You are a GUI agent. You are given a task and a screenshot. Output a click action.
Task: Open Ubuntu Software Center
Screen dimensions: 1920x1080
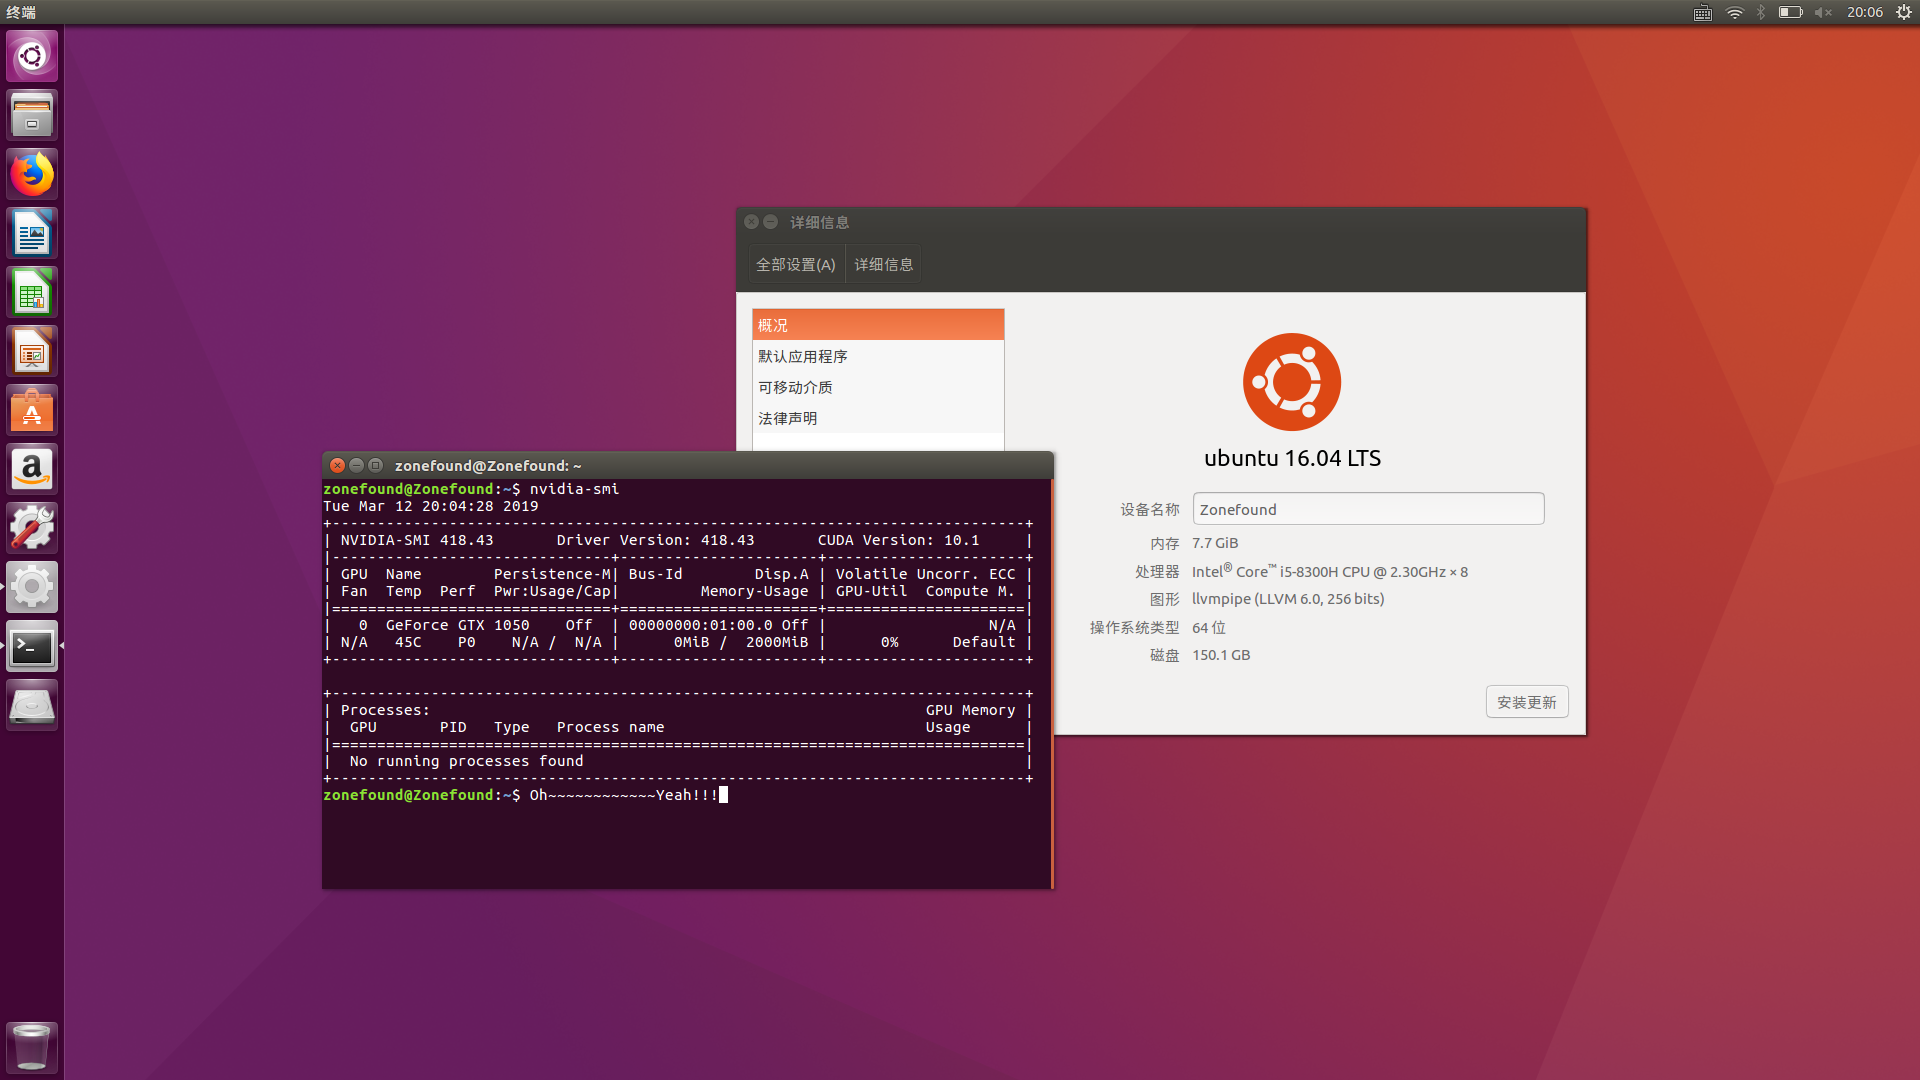32,409
